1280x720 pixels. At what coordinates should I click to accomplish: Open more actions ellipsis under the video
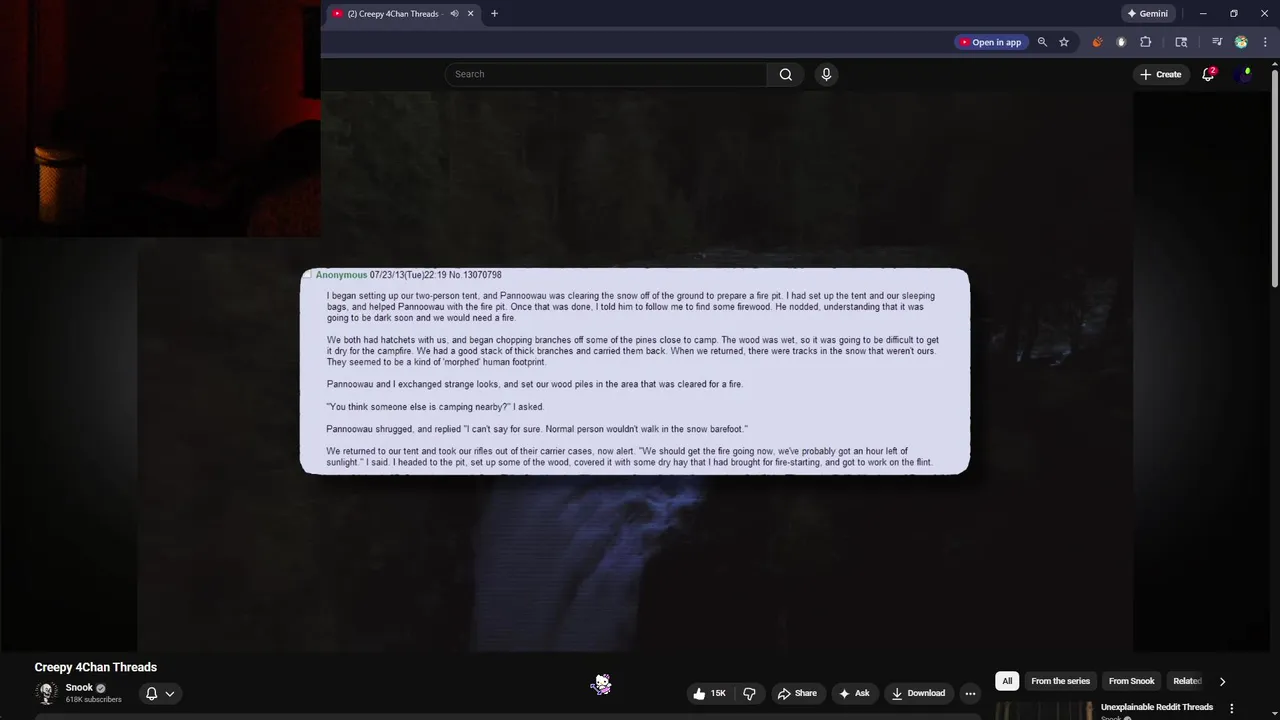(970, 693)
